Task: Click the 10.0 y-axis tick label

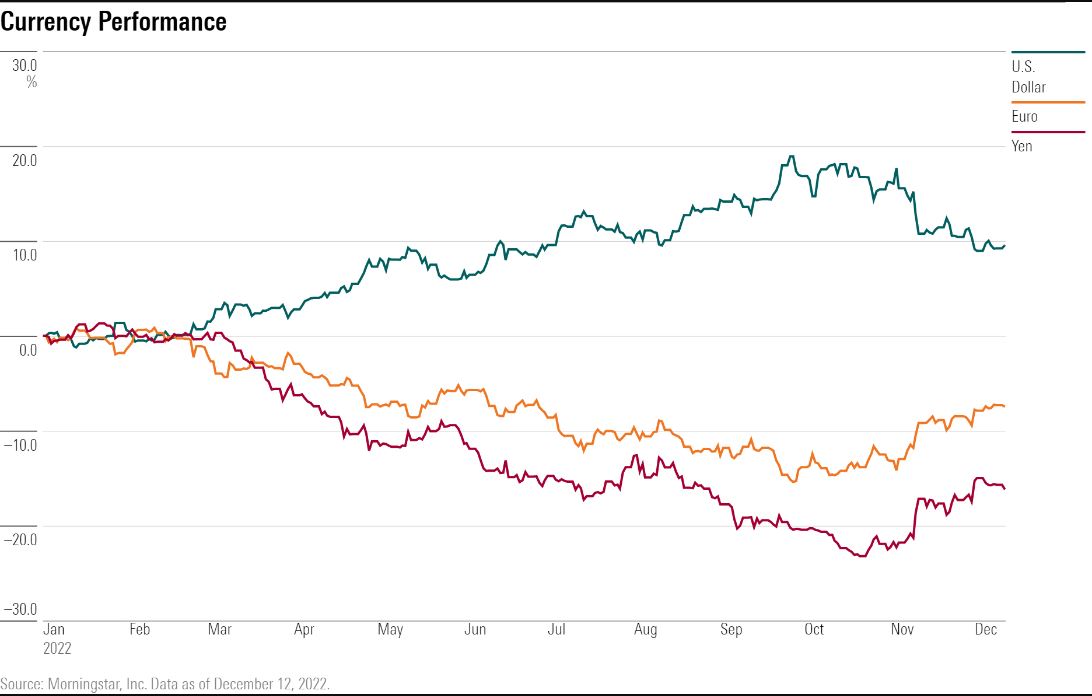Action: [x=24, y=254]
